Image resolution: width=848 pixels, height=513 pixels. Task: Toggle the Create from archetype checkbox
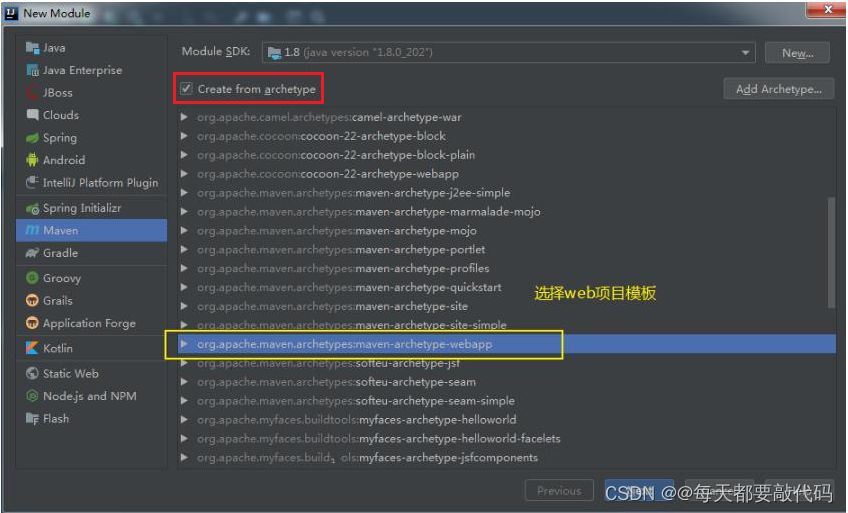point(187,89)
